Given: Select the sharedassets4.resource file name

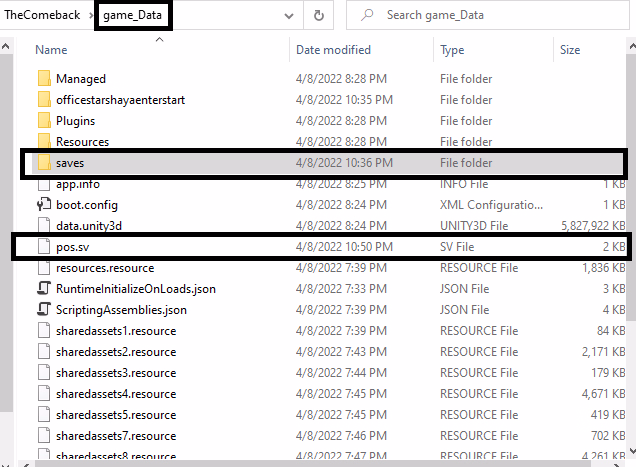Looking at the screenshot, I should click(x=116, y=394).
